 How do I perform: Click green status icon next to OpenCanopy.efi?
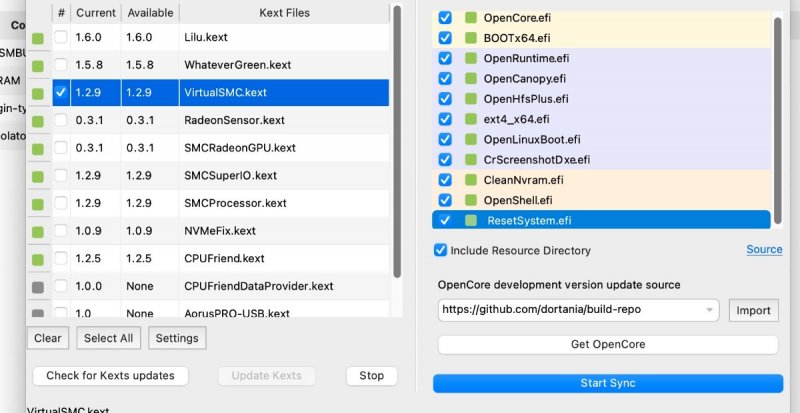coord(471,78)
